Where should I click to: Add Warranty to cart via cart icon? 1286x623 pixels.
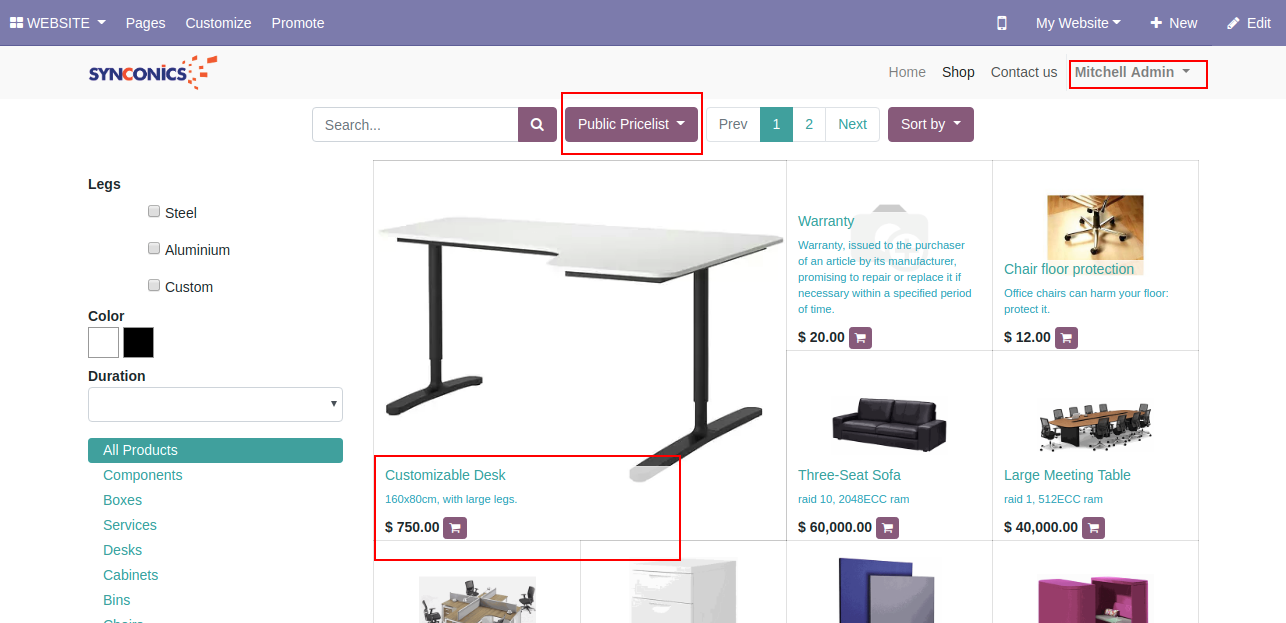(x=860, y=337)
